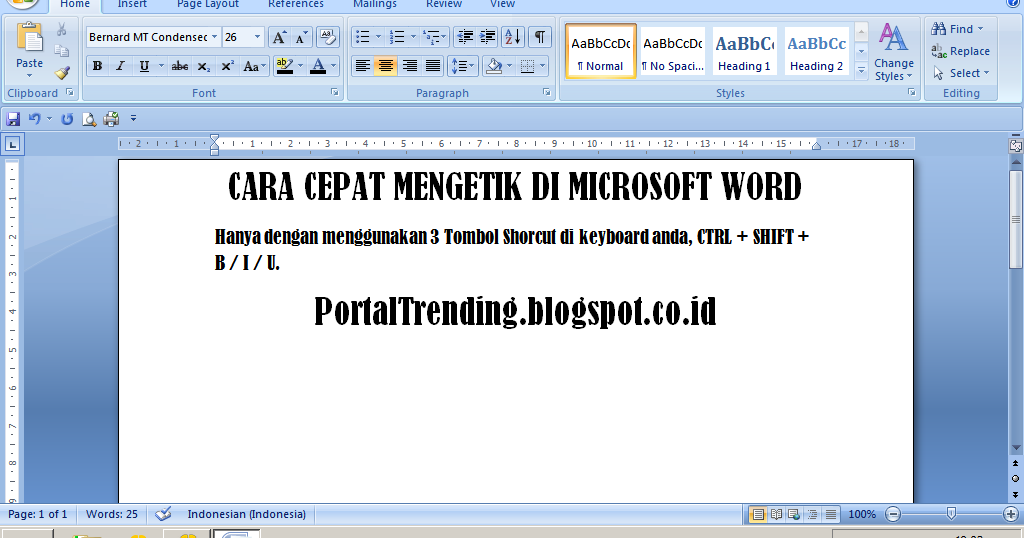Align text right
The height and width of the screenshot is (538, 1024).
(x=409, y=66)
